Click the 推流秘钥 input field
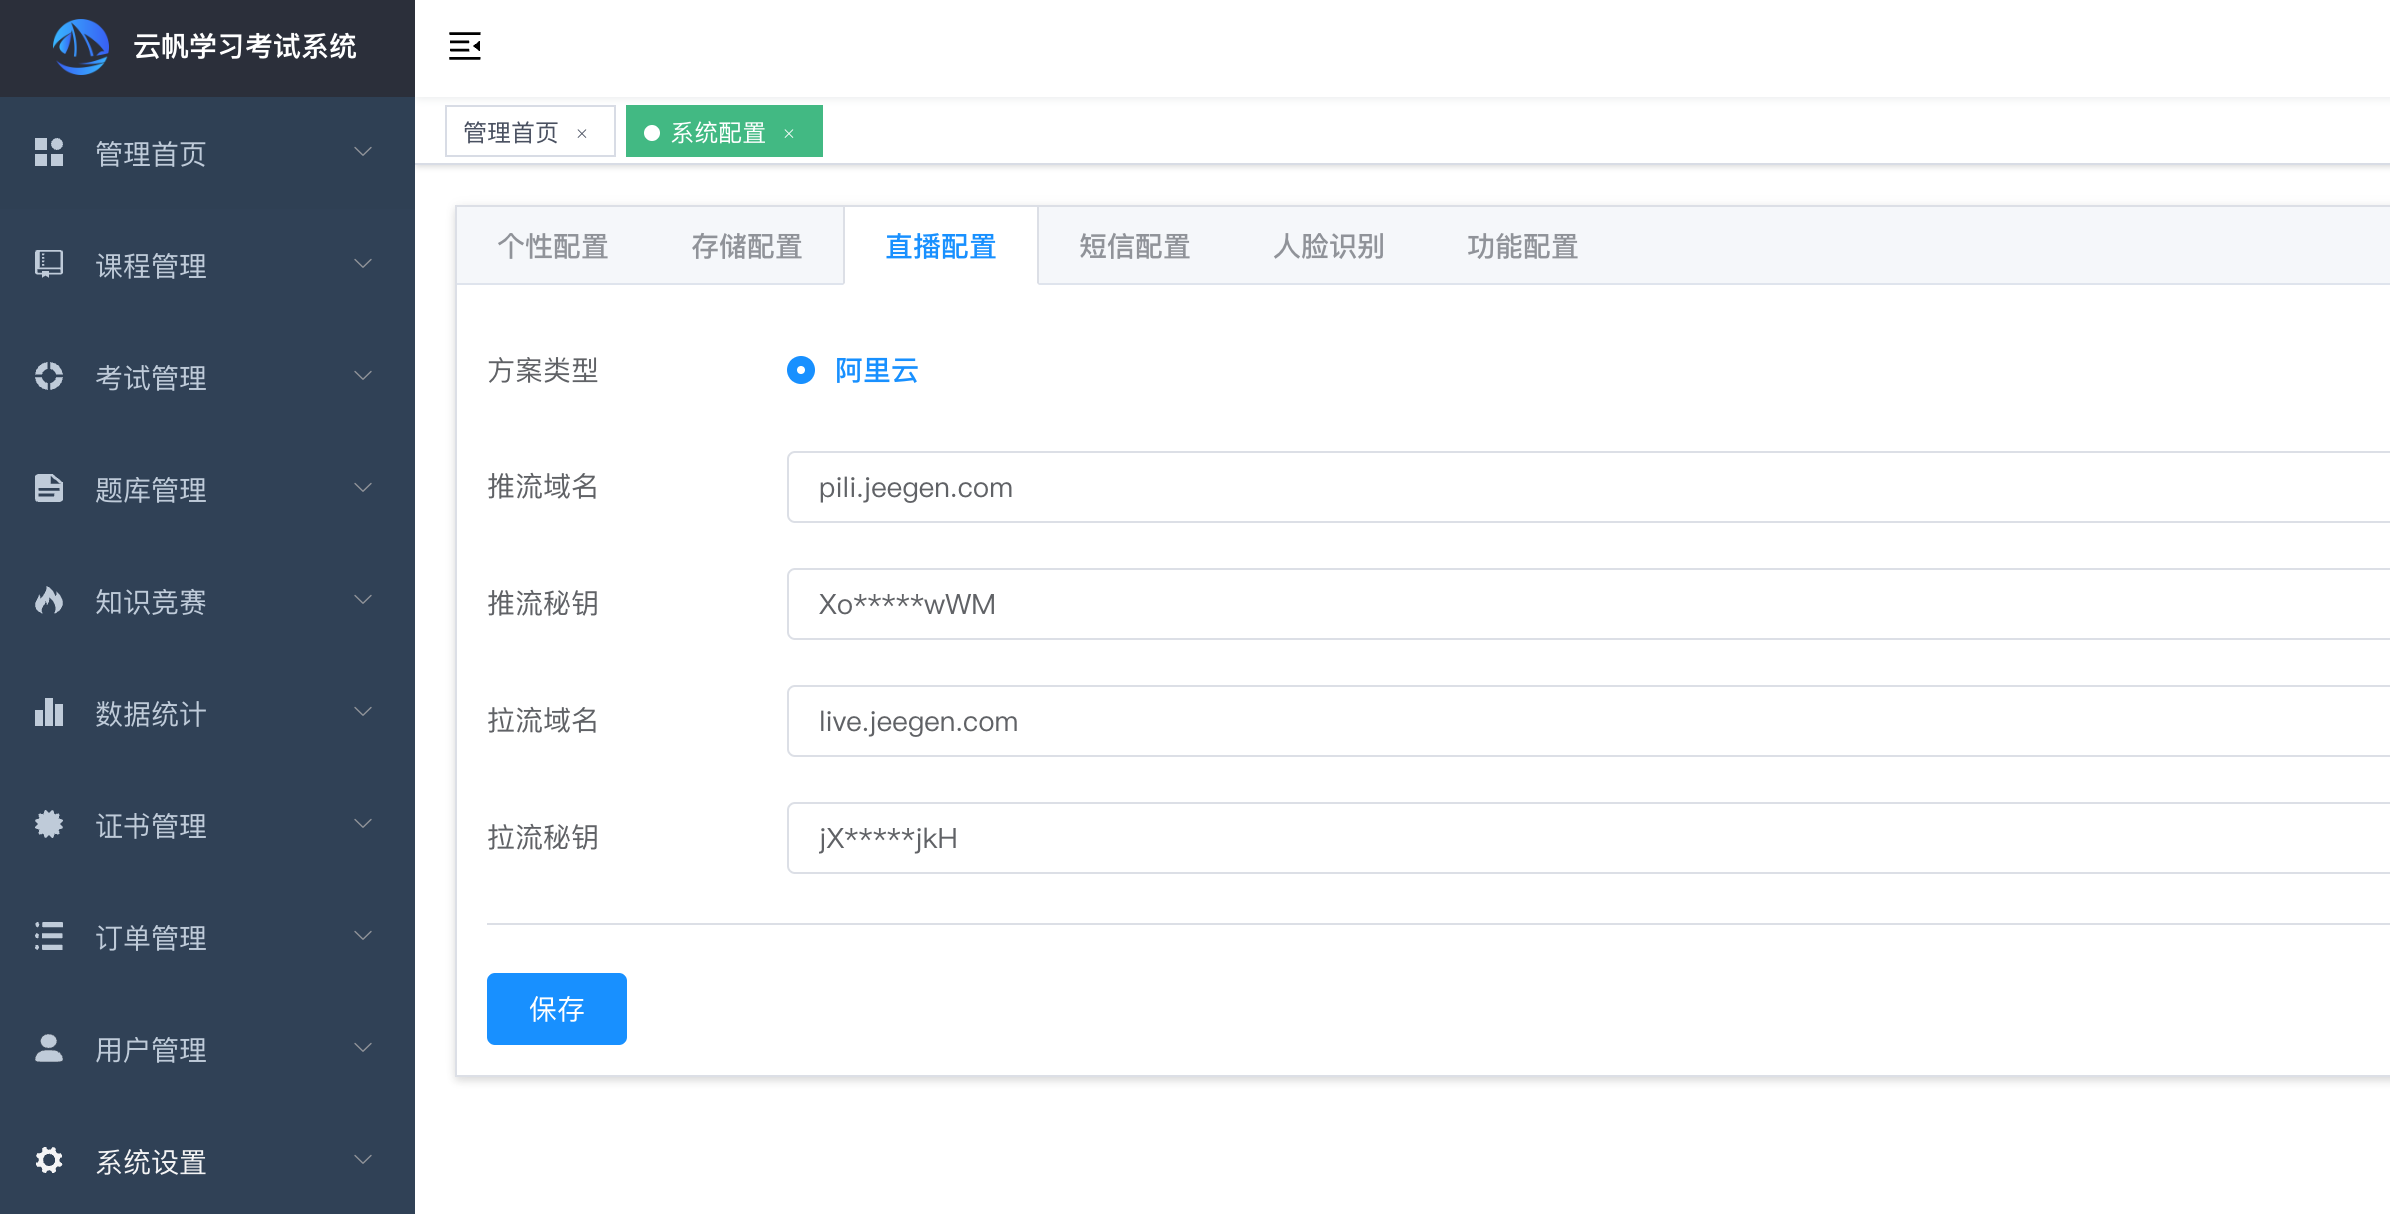The width and height of the screenshot is (2390, 1214). [x=1588, y=604]
